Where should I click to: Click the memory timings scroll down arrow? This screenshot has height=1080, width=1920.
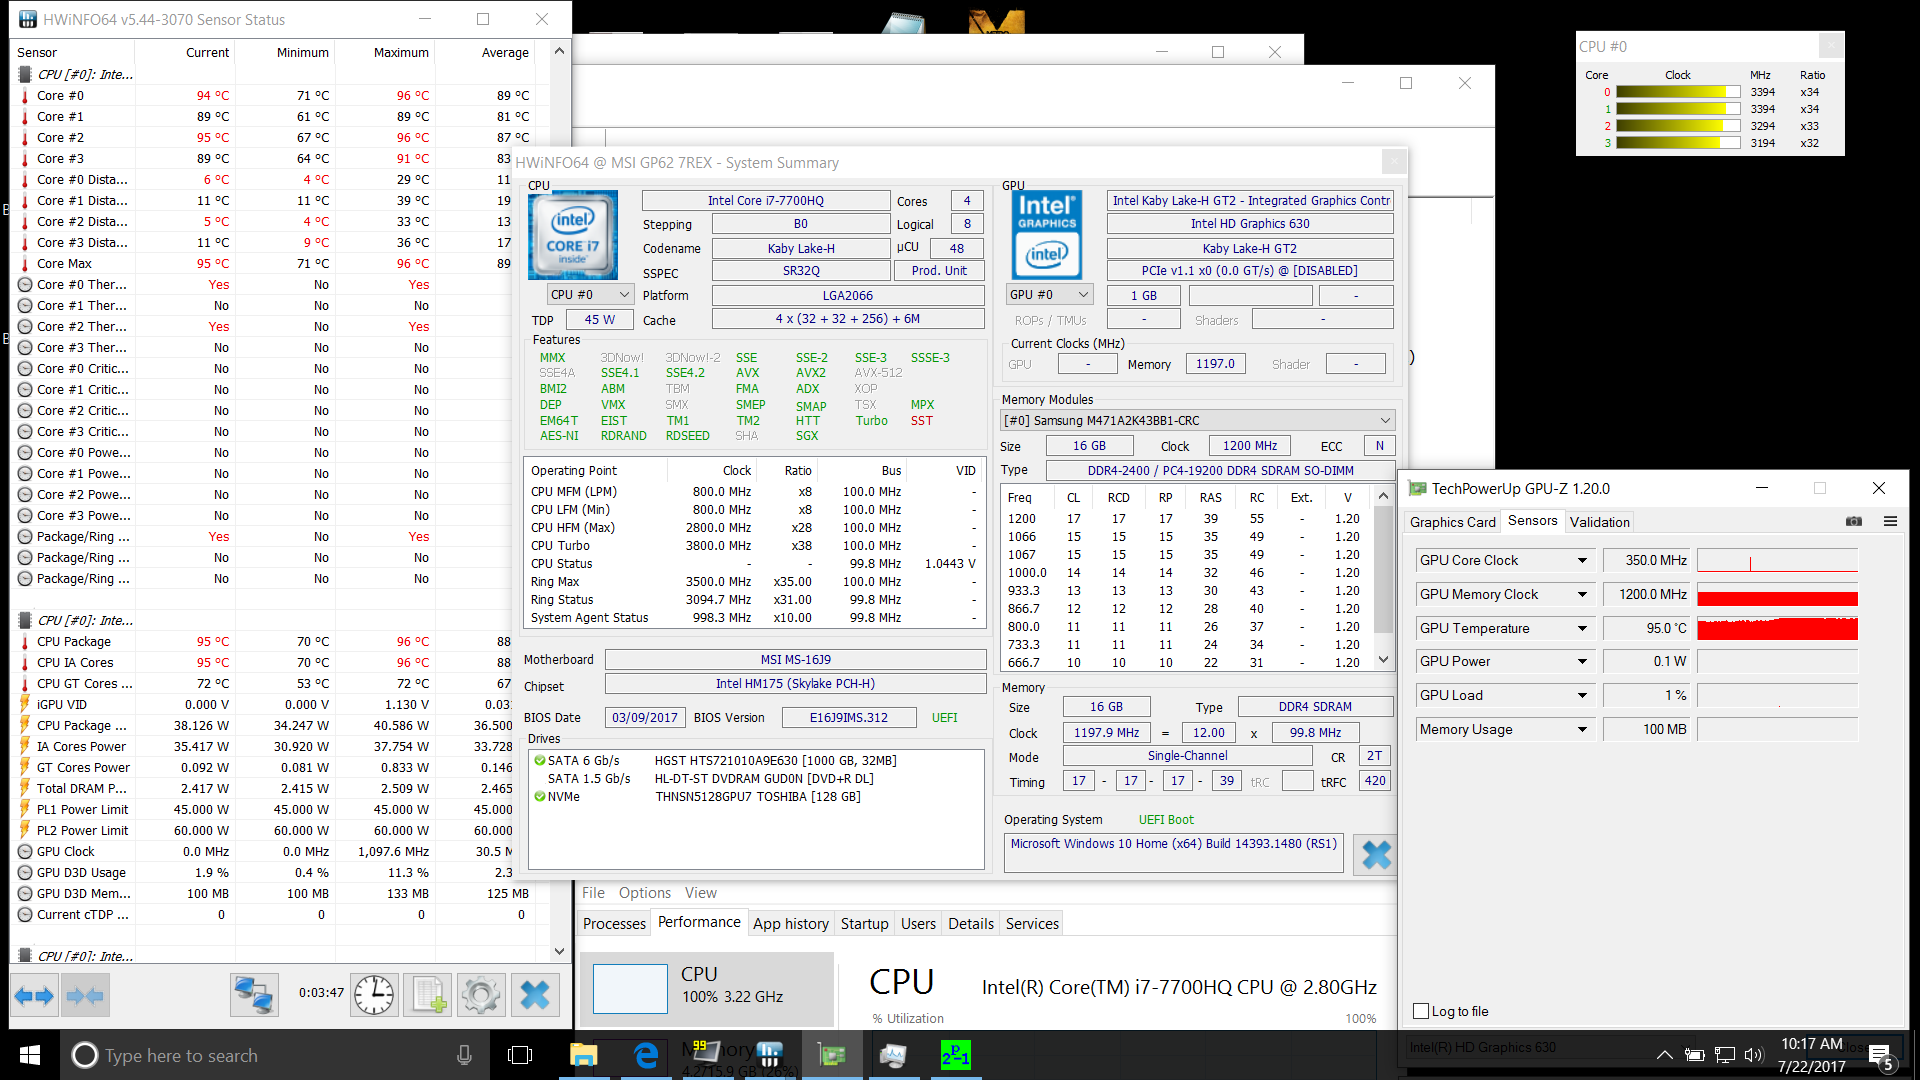click(x=1383, y=659)
